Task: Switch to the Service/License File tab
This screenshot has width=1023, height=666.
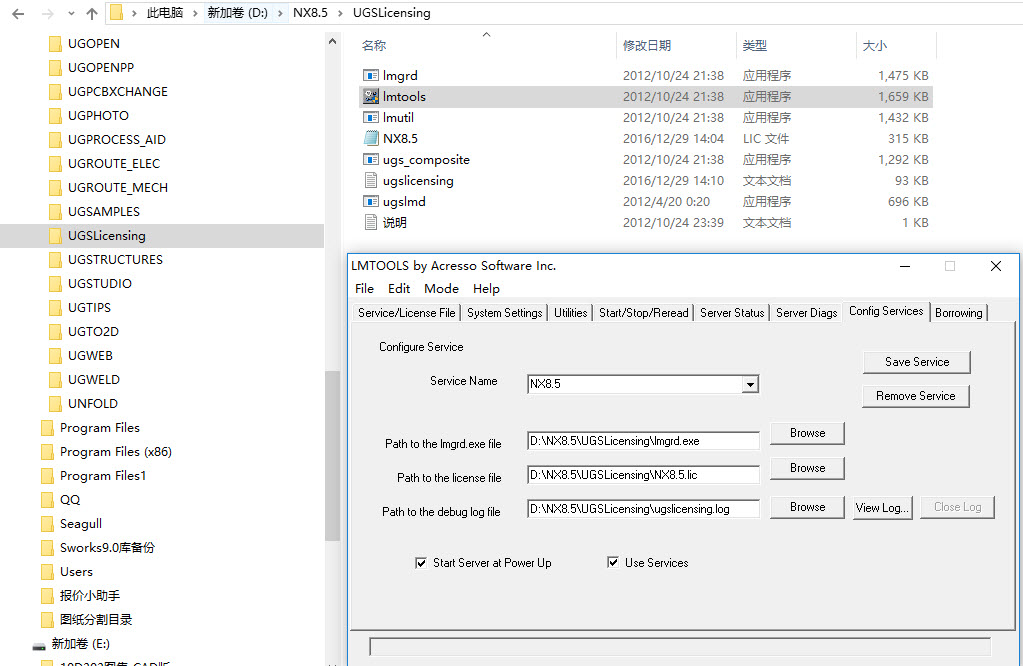Action: (406, 313)
